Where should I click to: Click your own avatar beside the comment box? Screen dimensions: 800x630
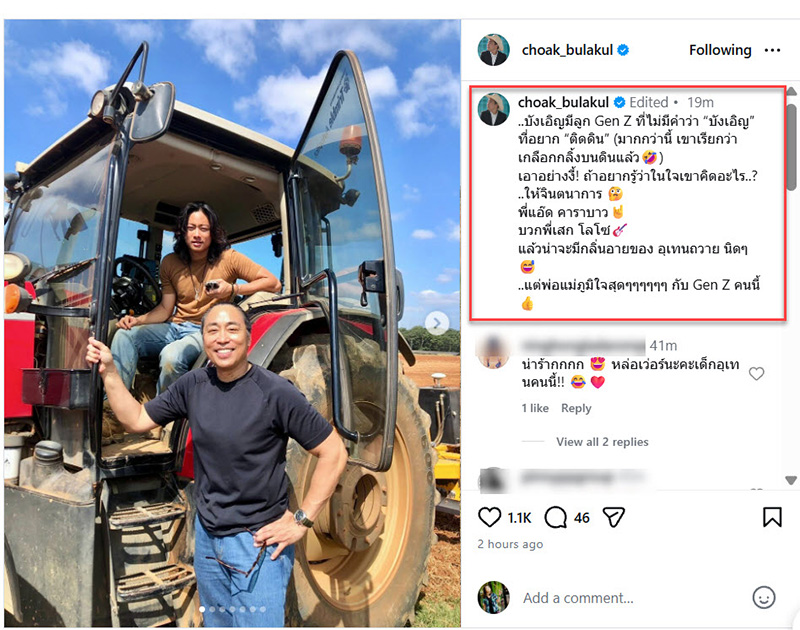[x=493, y=597]
